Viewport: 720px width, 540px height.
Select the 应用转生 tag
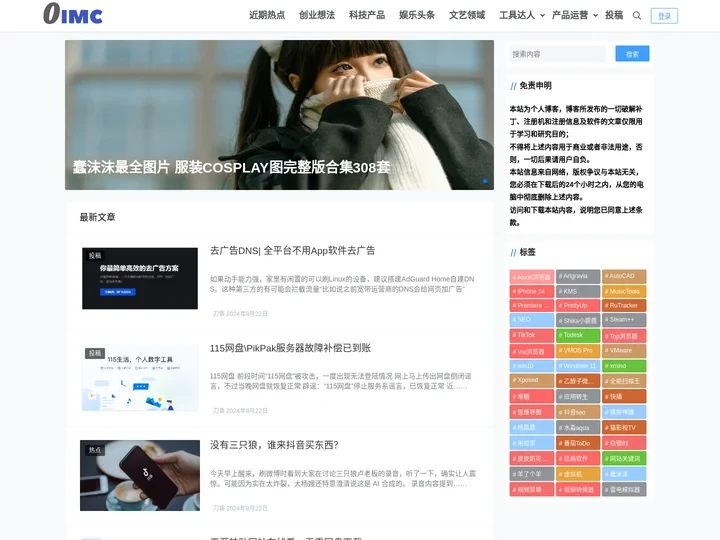(x=578, y=396)
